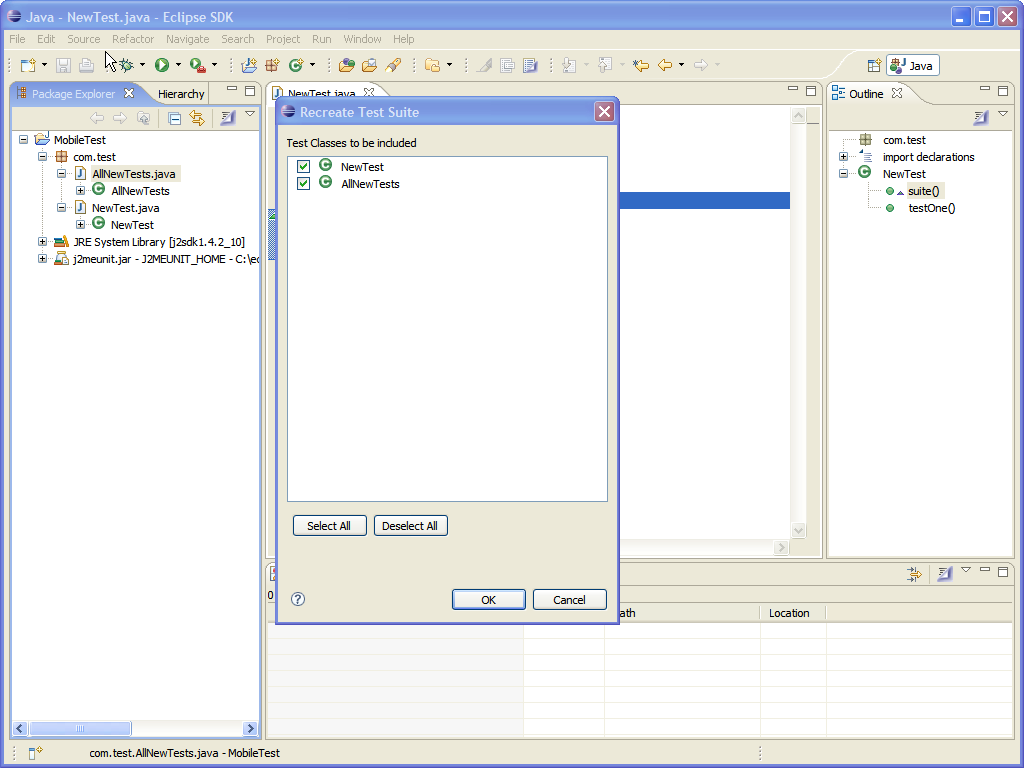
Task: Uncheck the NewTest class checkbox
Action: click(304, 167)
